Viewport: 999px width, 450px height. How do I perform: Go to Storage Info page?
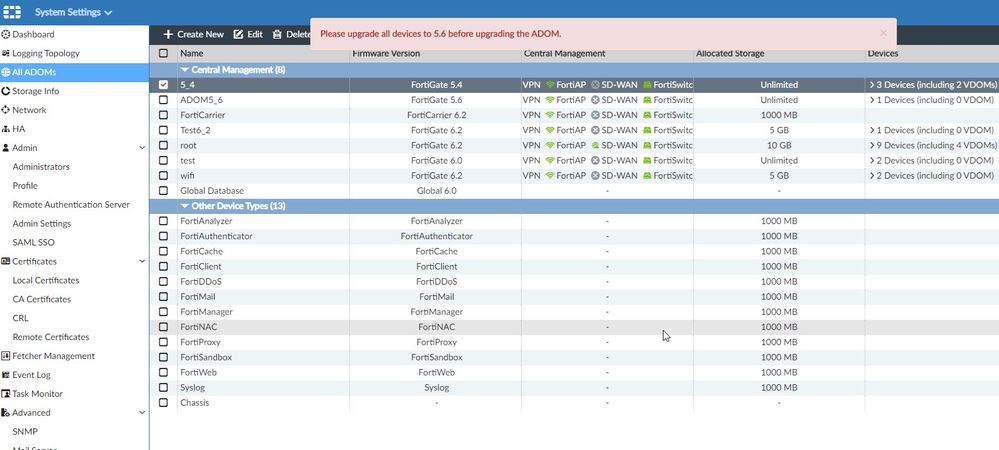[36, 91]
